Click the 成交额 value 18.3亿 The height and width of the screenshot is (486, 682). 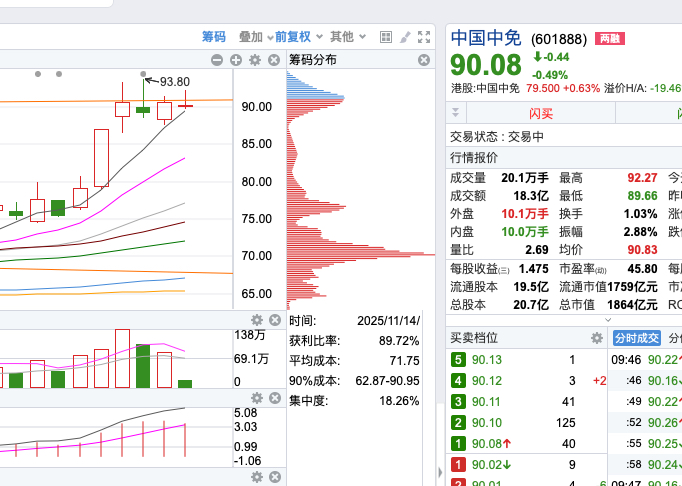(531, 196)
